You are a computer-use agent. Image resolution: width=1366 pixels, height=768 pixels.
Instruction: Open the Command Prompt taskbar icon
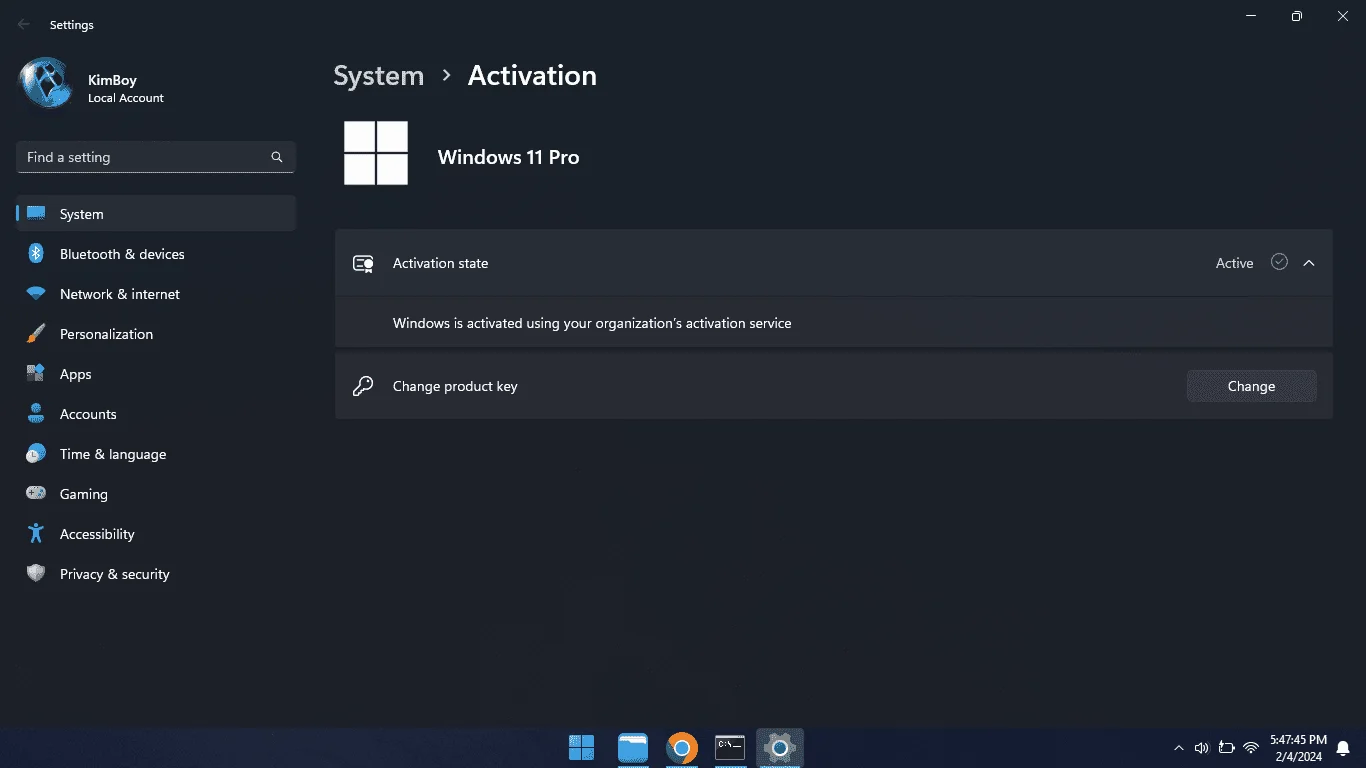730,747
